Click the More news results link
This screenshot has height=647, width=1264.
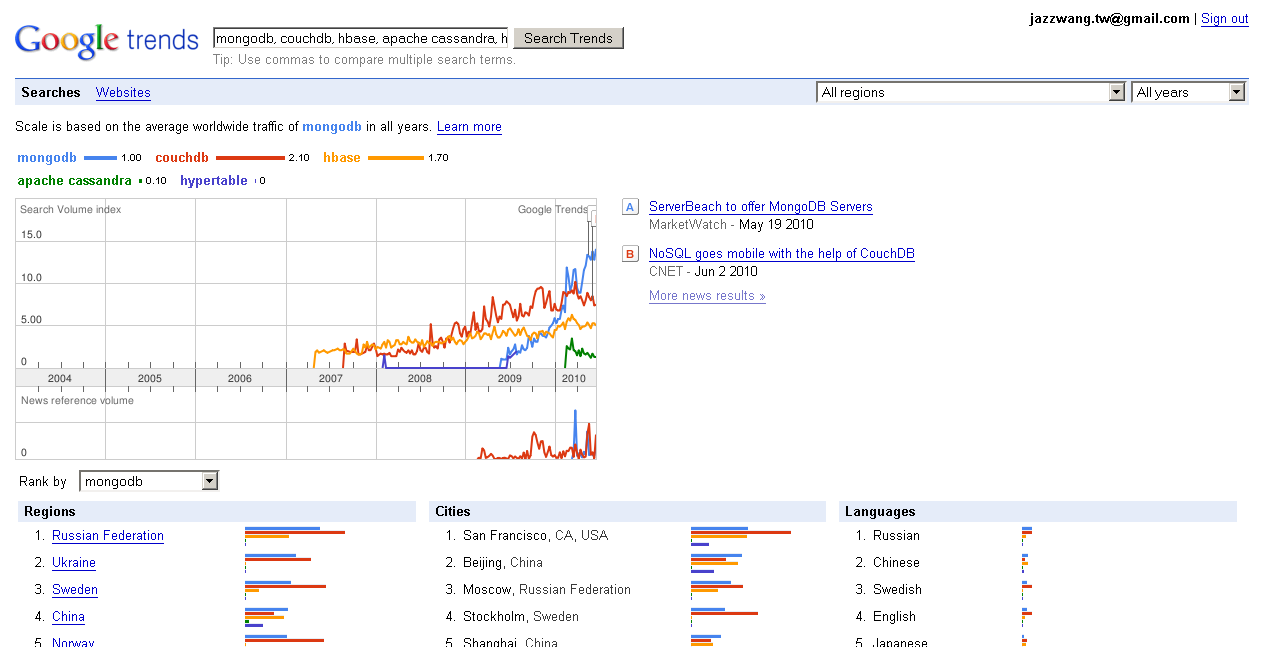tap(707, 296)
